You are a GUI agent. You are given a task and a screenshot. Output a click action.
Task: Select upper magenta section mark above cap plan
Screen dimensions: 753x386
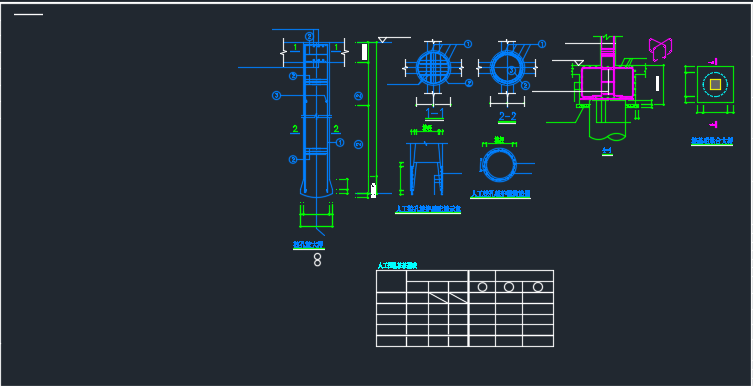pos(714,61)
